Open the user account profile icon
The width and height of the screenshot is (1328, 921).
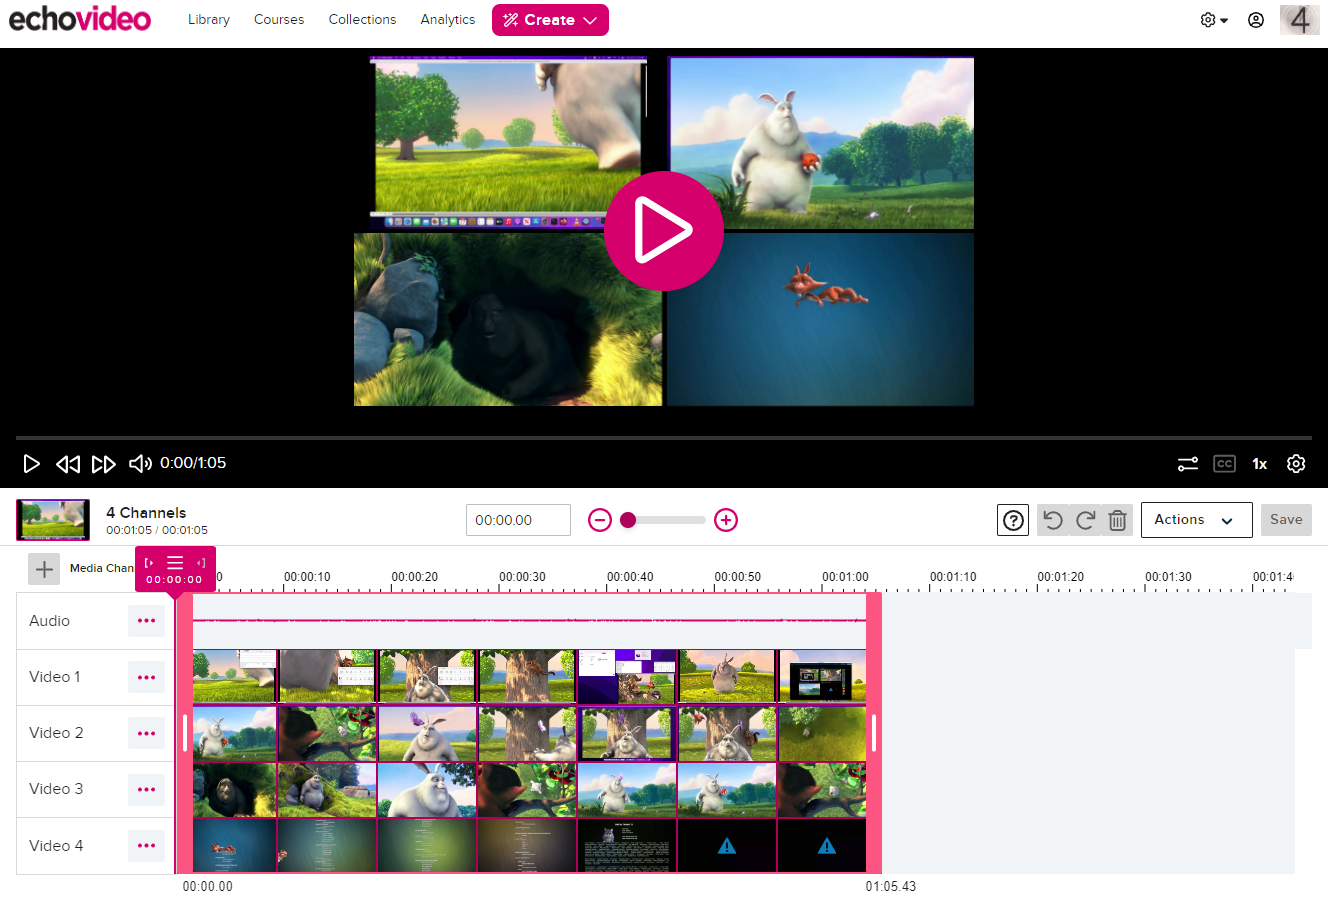point(1256,20)
